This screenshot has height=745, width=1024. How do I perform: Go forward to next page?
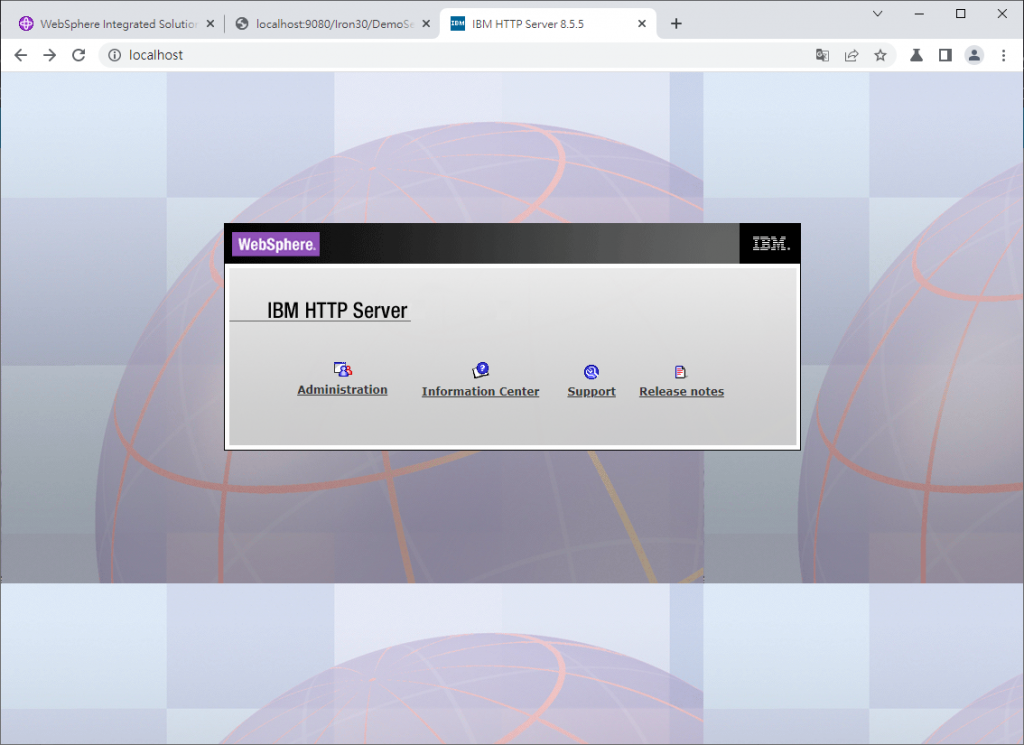(50, 55)
